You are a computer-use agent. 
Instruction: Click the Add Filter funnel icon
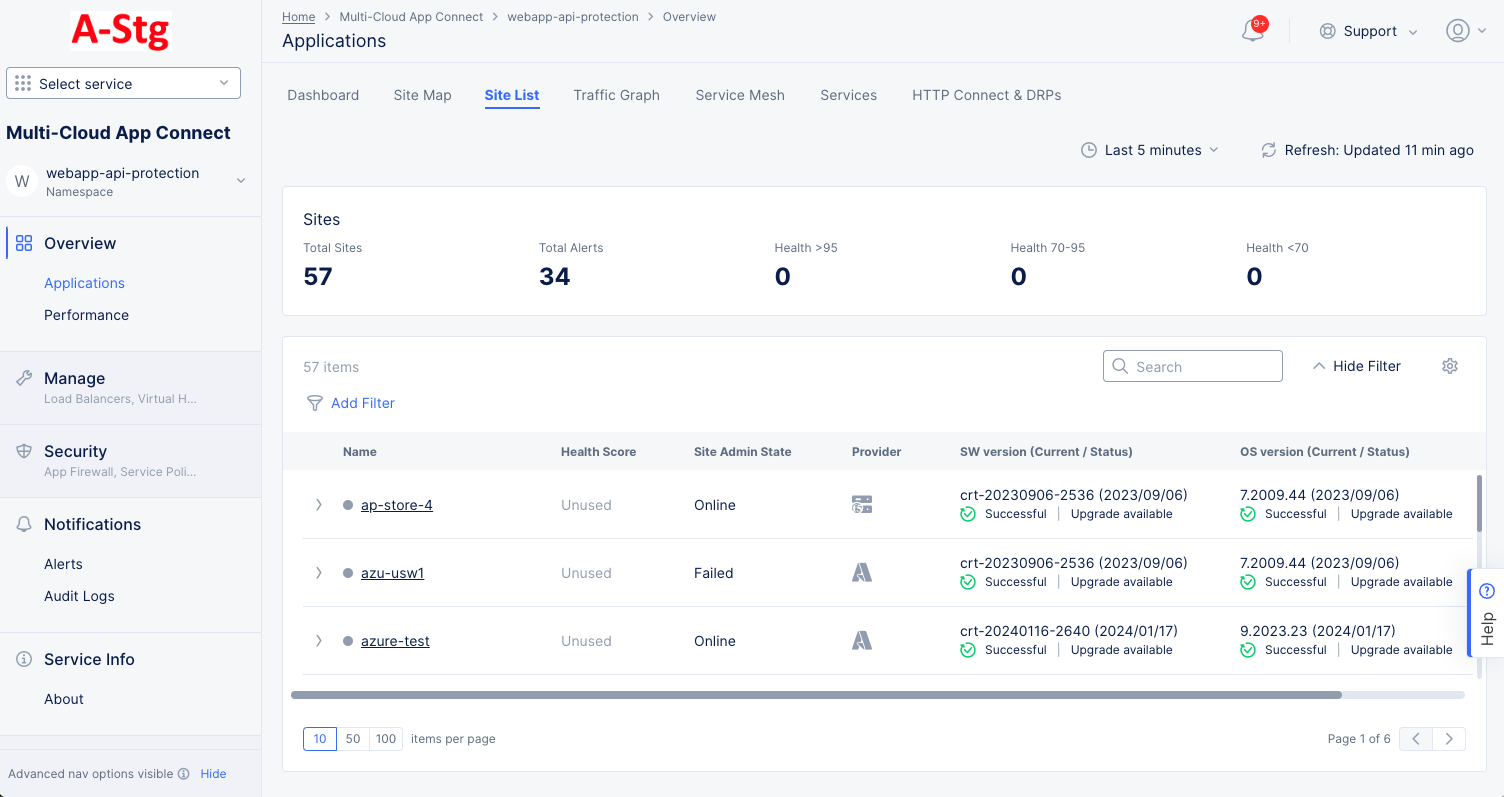coord(315,403)
